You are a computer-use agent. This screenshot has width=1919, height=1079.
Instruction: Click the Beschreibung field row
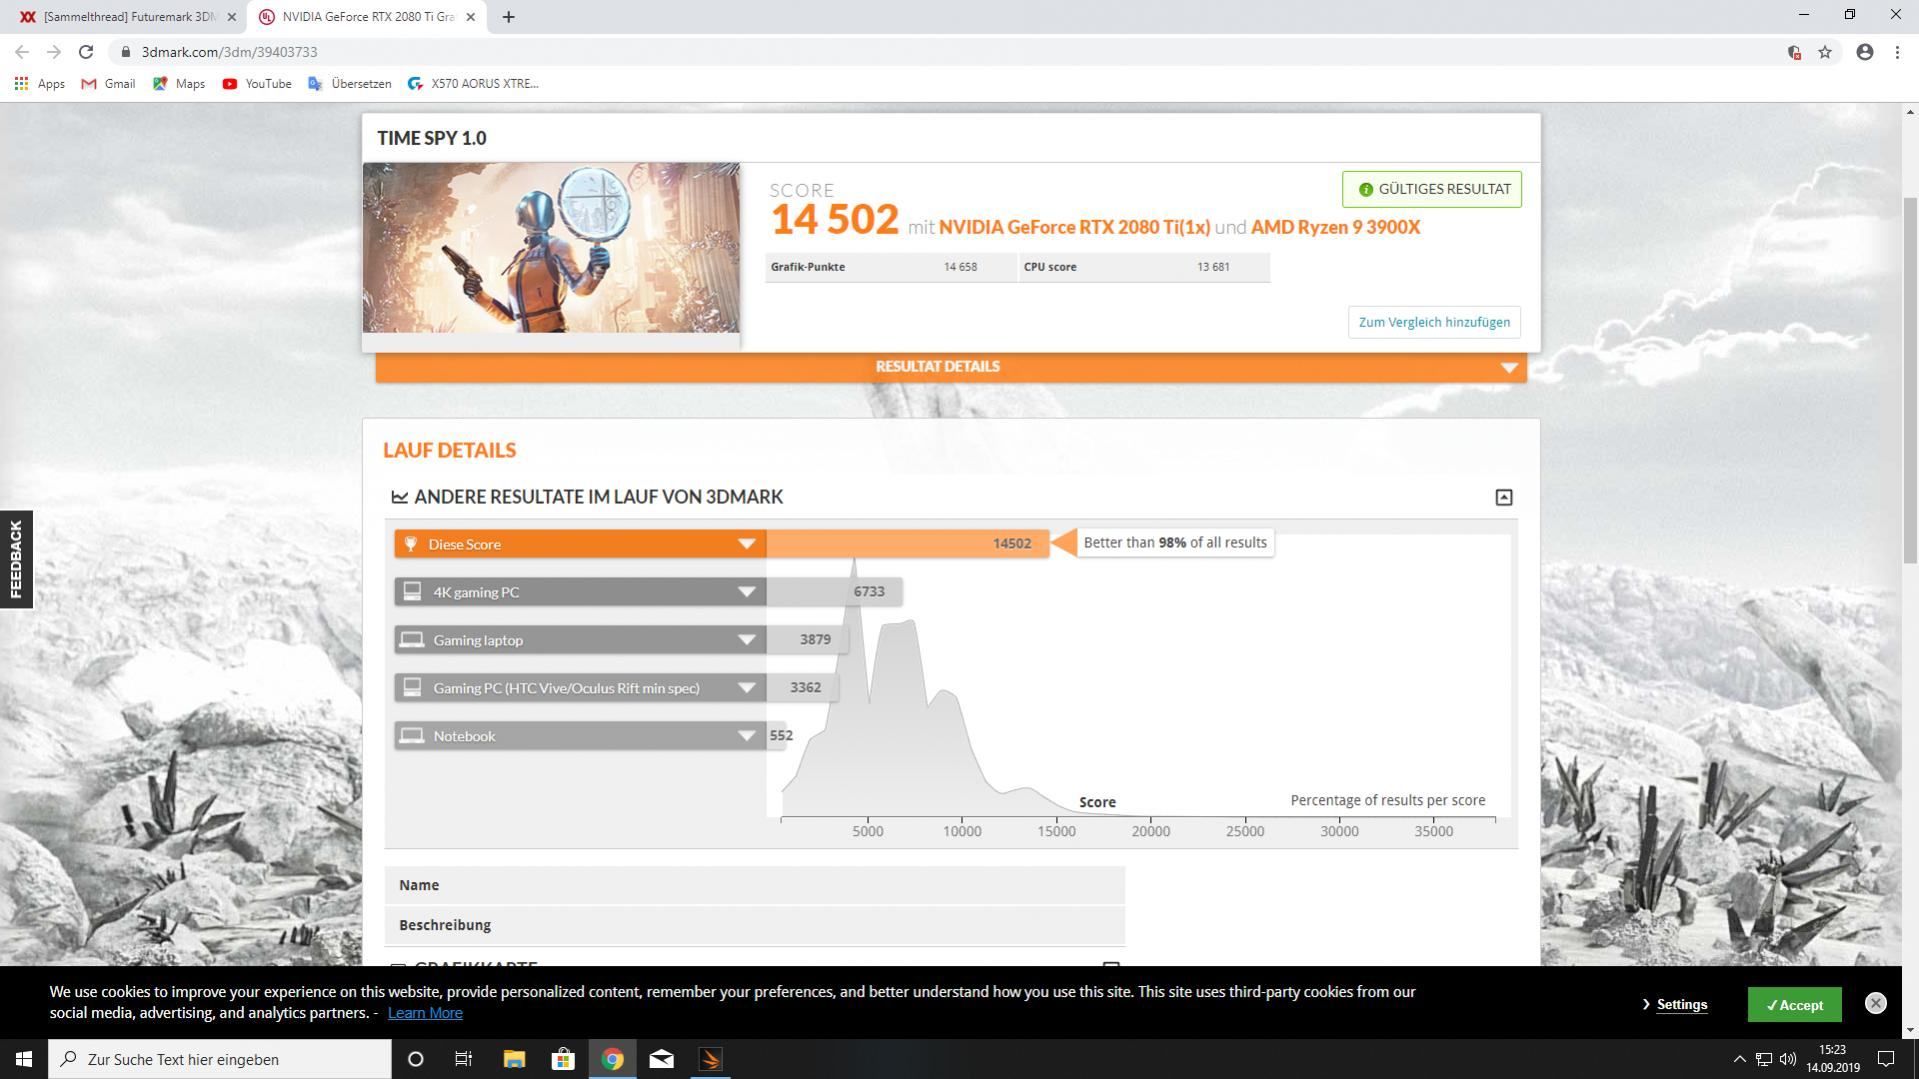tap(755, 925)
